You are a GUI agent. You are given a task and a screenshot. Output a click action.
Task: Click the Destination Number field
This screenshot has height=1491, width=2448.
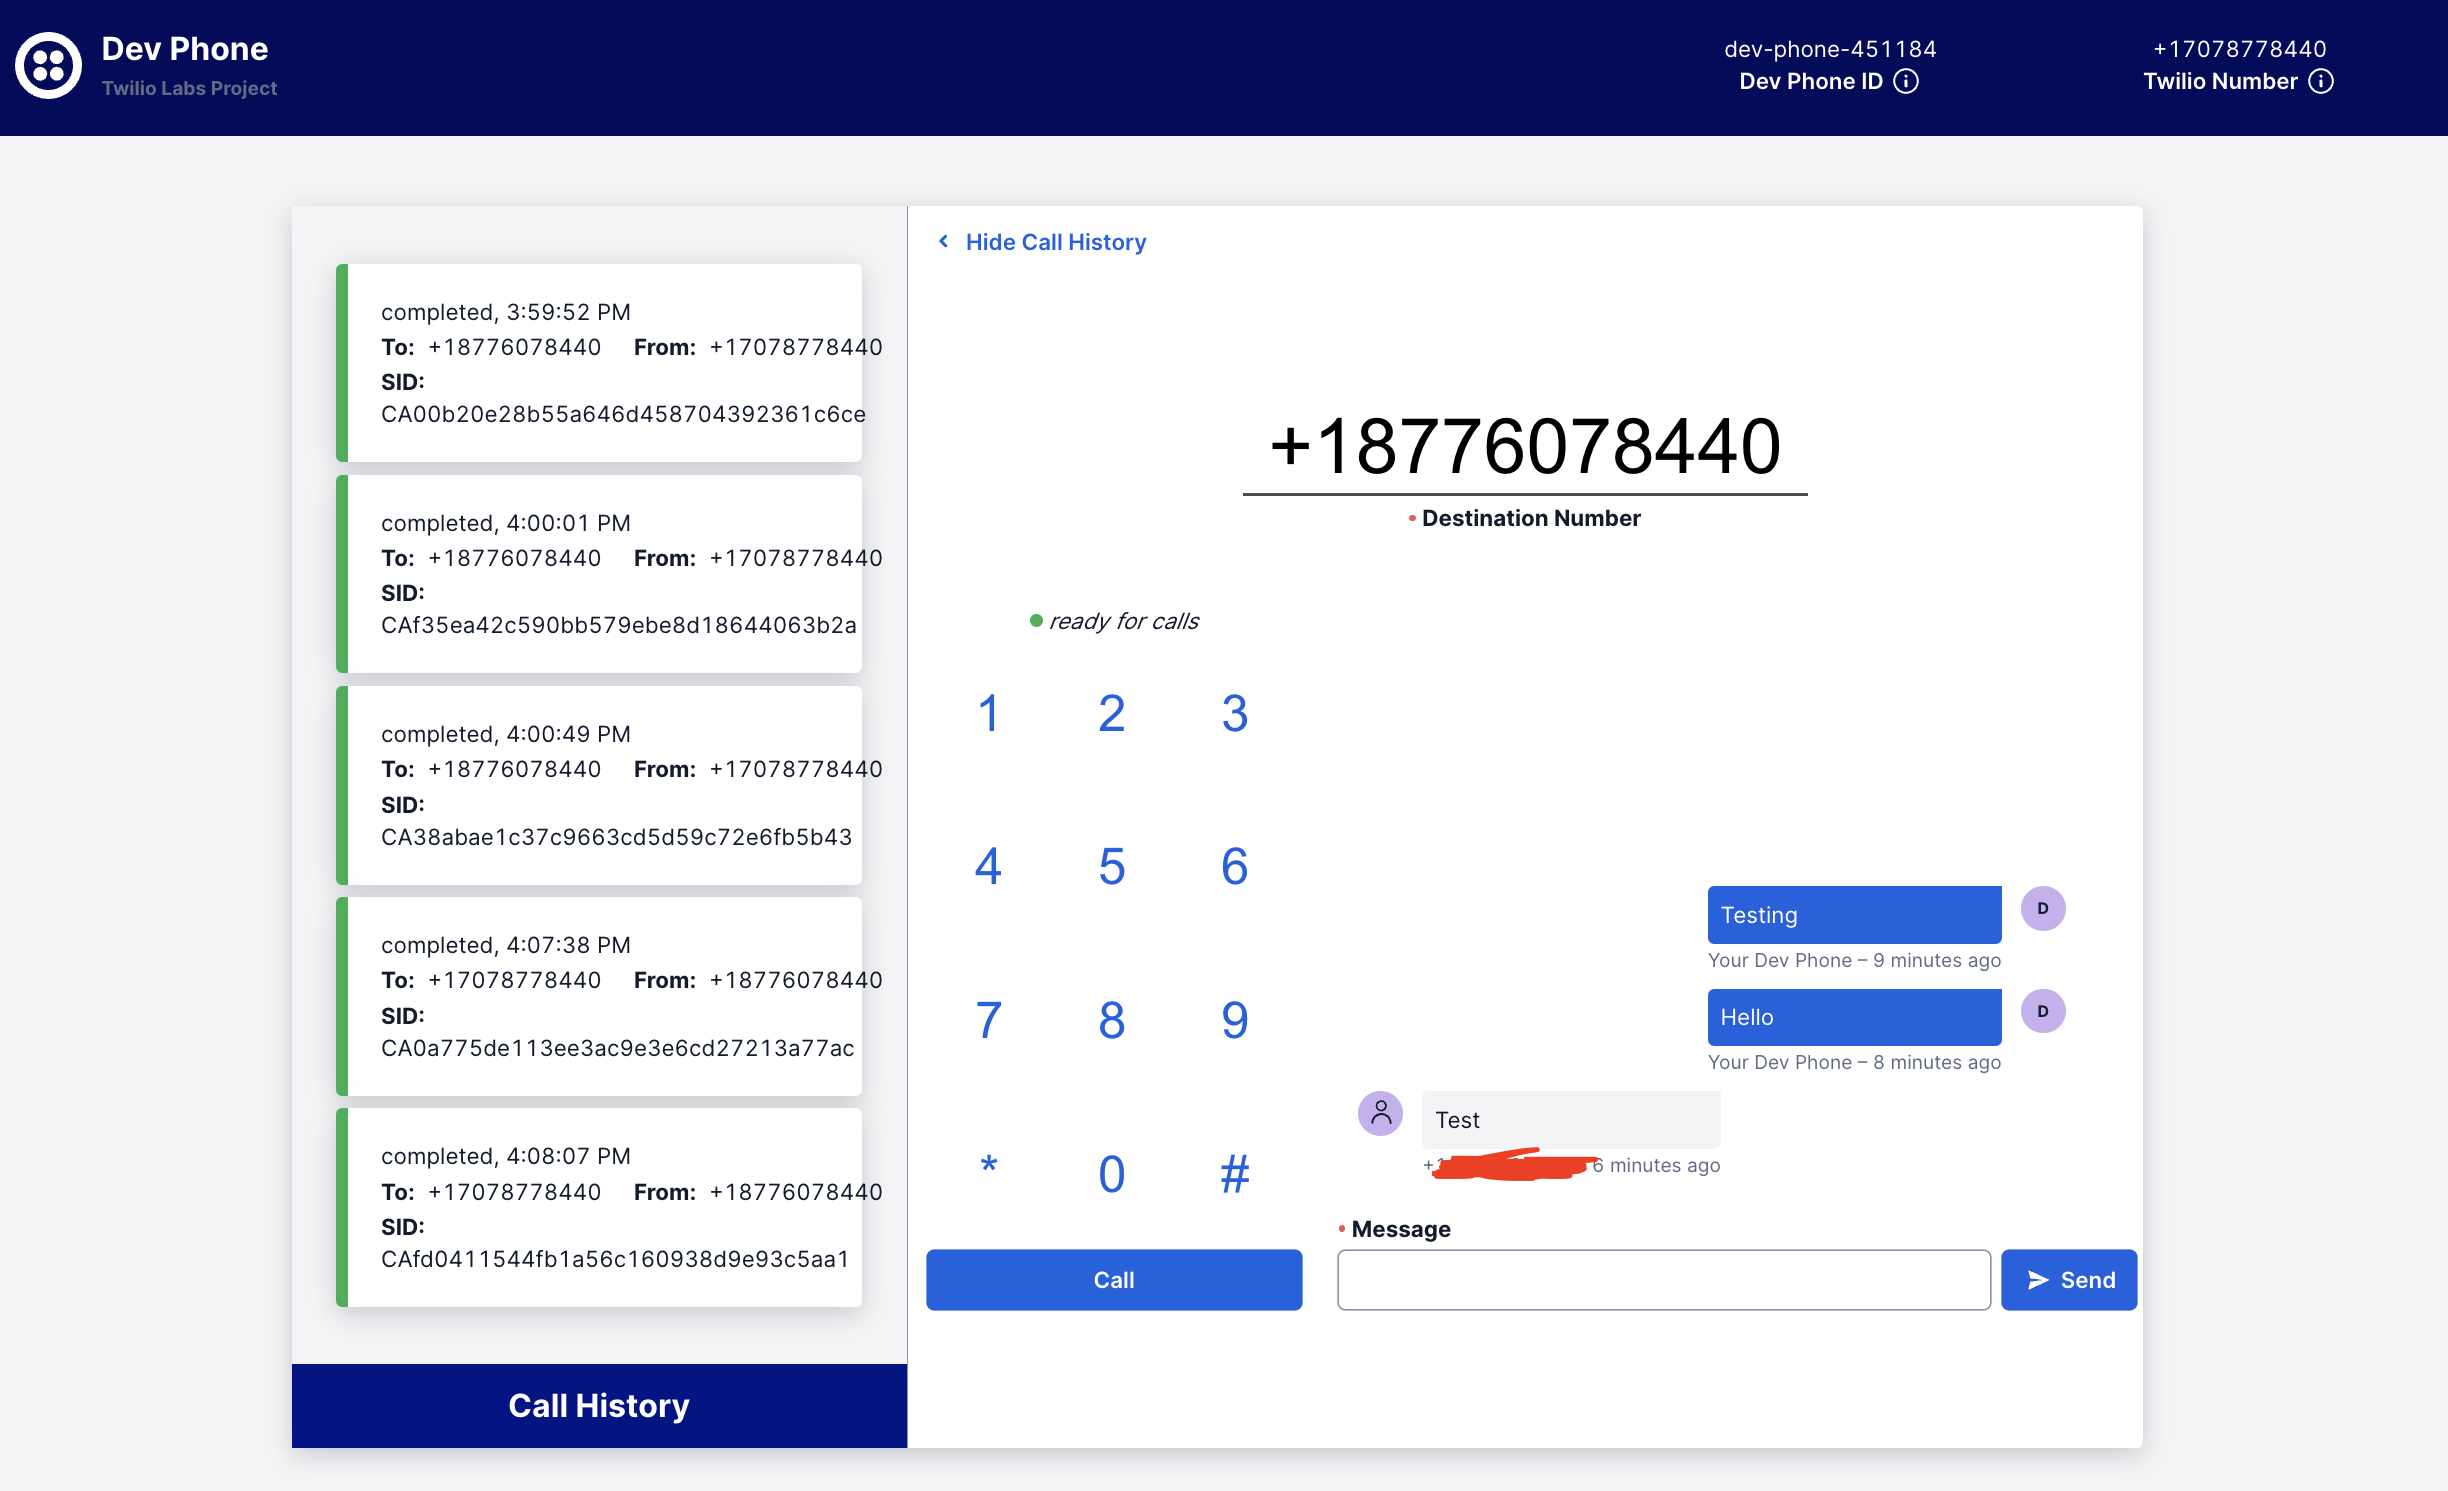click(x=1524, y=448)
